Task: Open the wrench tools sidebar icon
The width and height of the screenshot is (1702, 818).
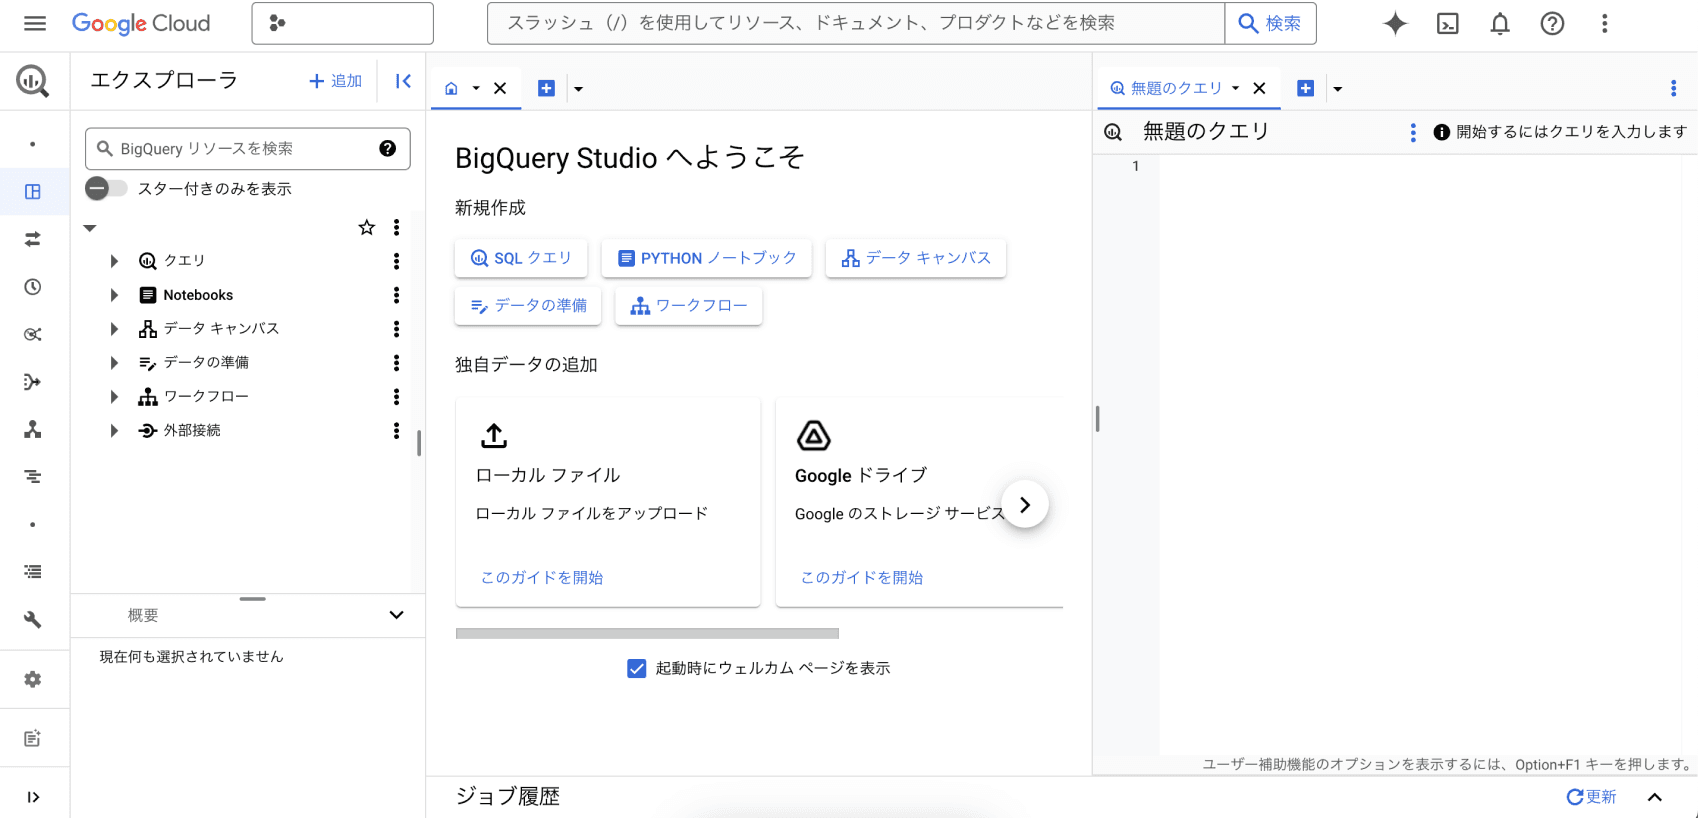Action: 33,620
